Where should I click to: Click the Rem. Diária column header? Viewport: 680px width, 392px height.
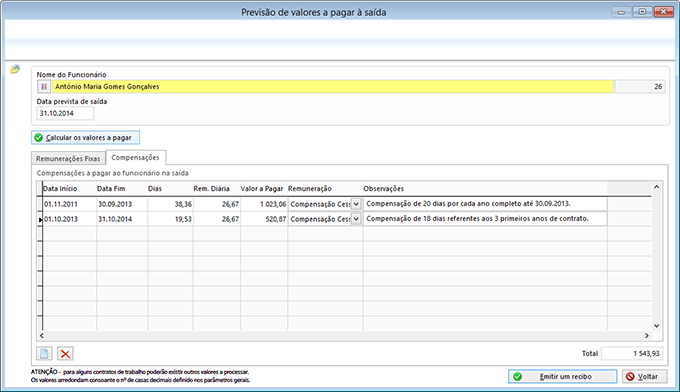tap(216, 189)
